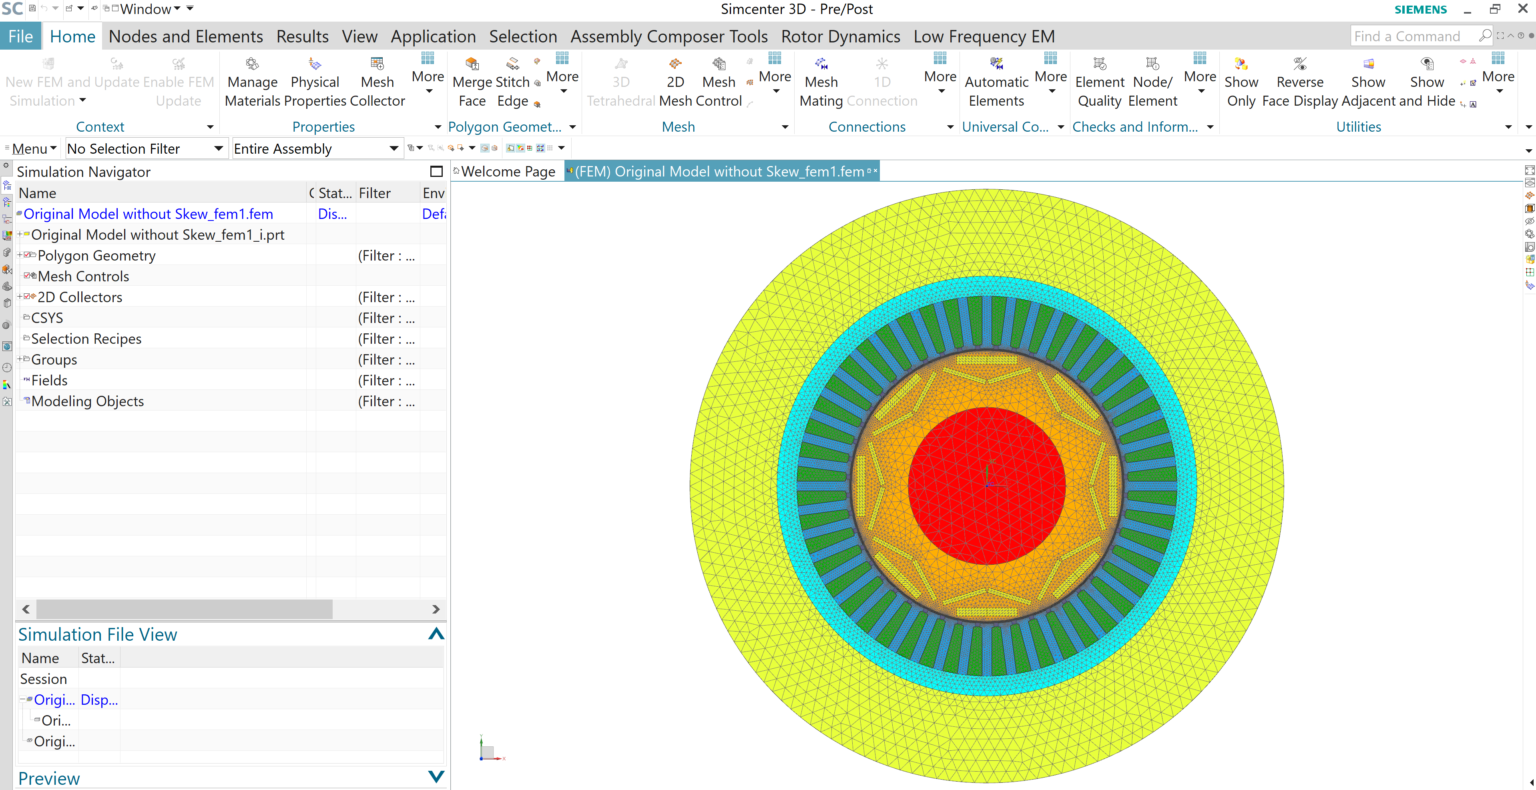This screenshot has height=790, width=1536.
Task: Toggle the Mesh Controls checkbox
Action: pos(25,276)
